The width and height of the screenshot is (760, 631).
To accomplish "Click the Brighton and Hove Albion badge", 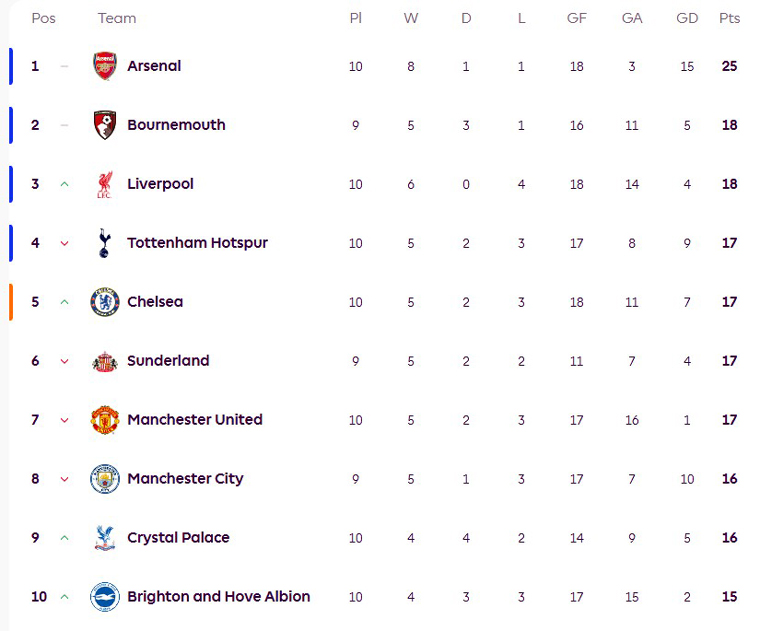I will pyautogui.click(x=105, y=597).
